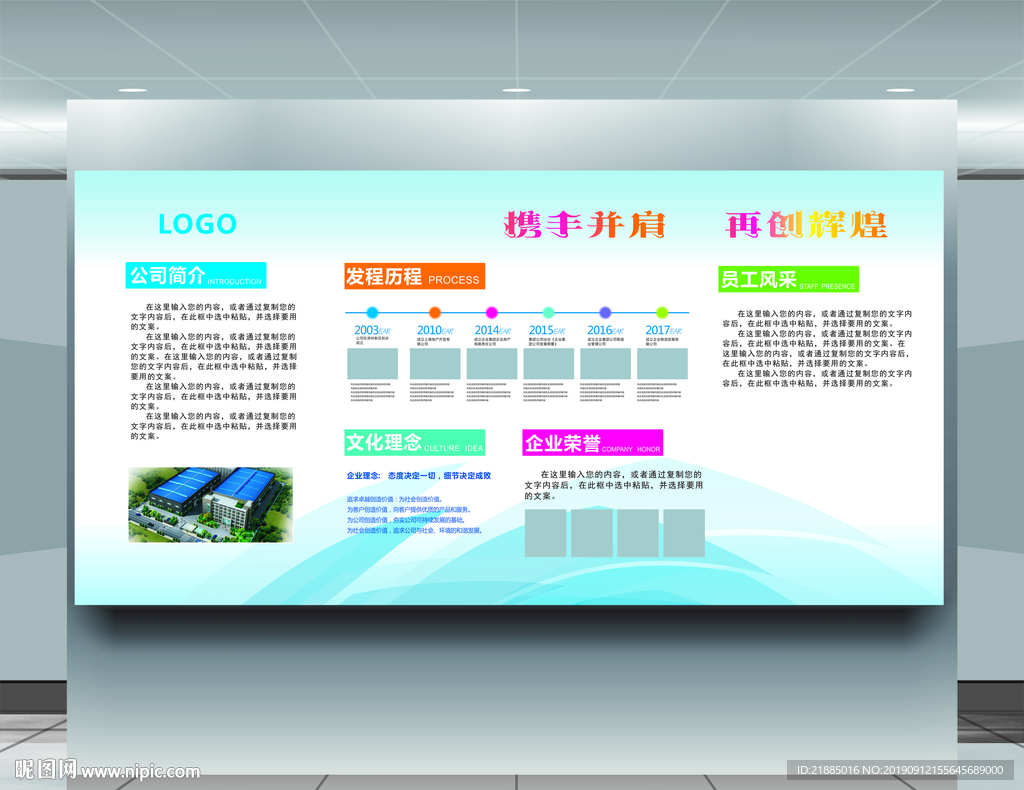Click the cyan LOGO text
Viewport: 1024px width, 790px height.
point(197,224)
